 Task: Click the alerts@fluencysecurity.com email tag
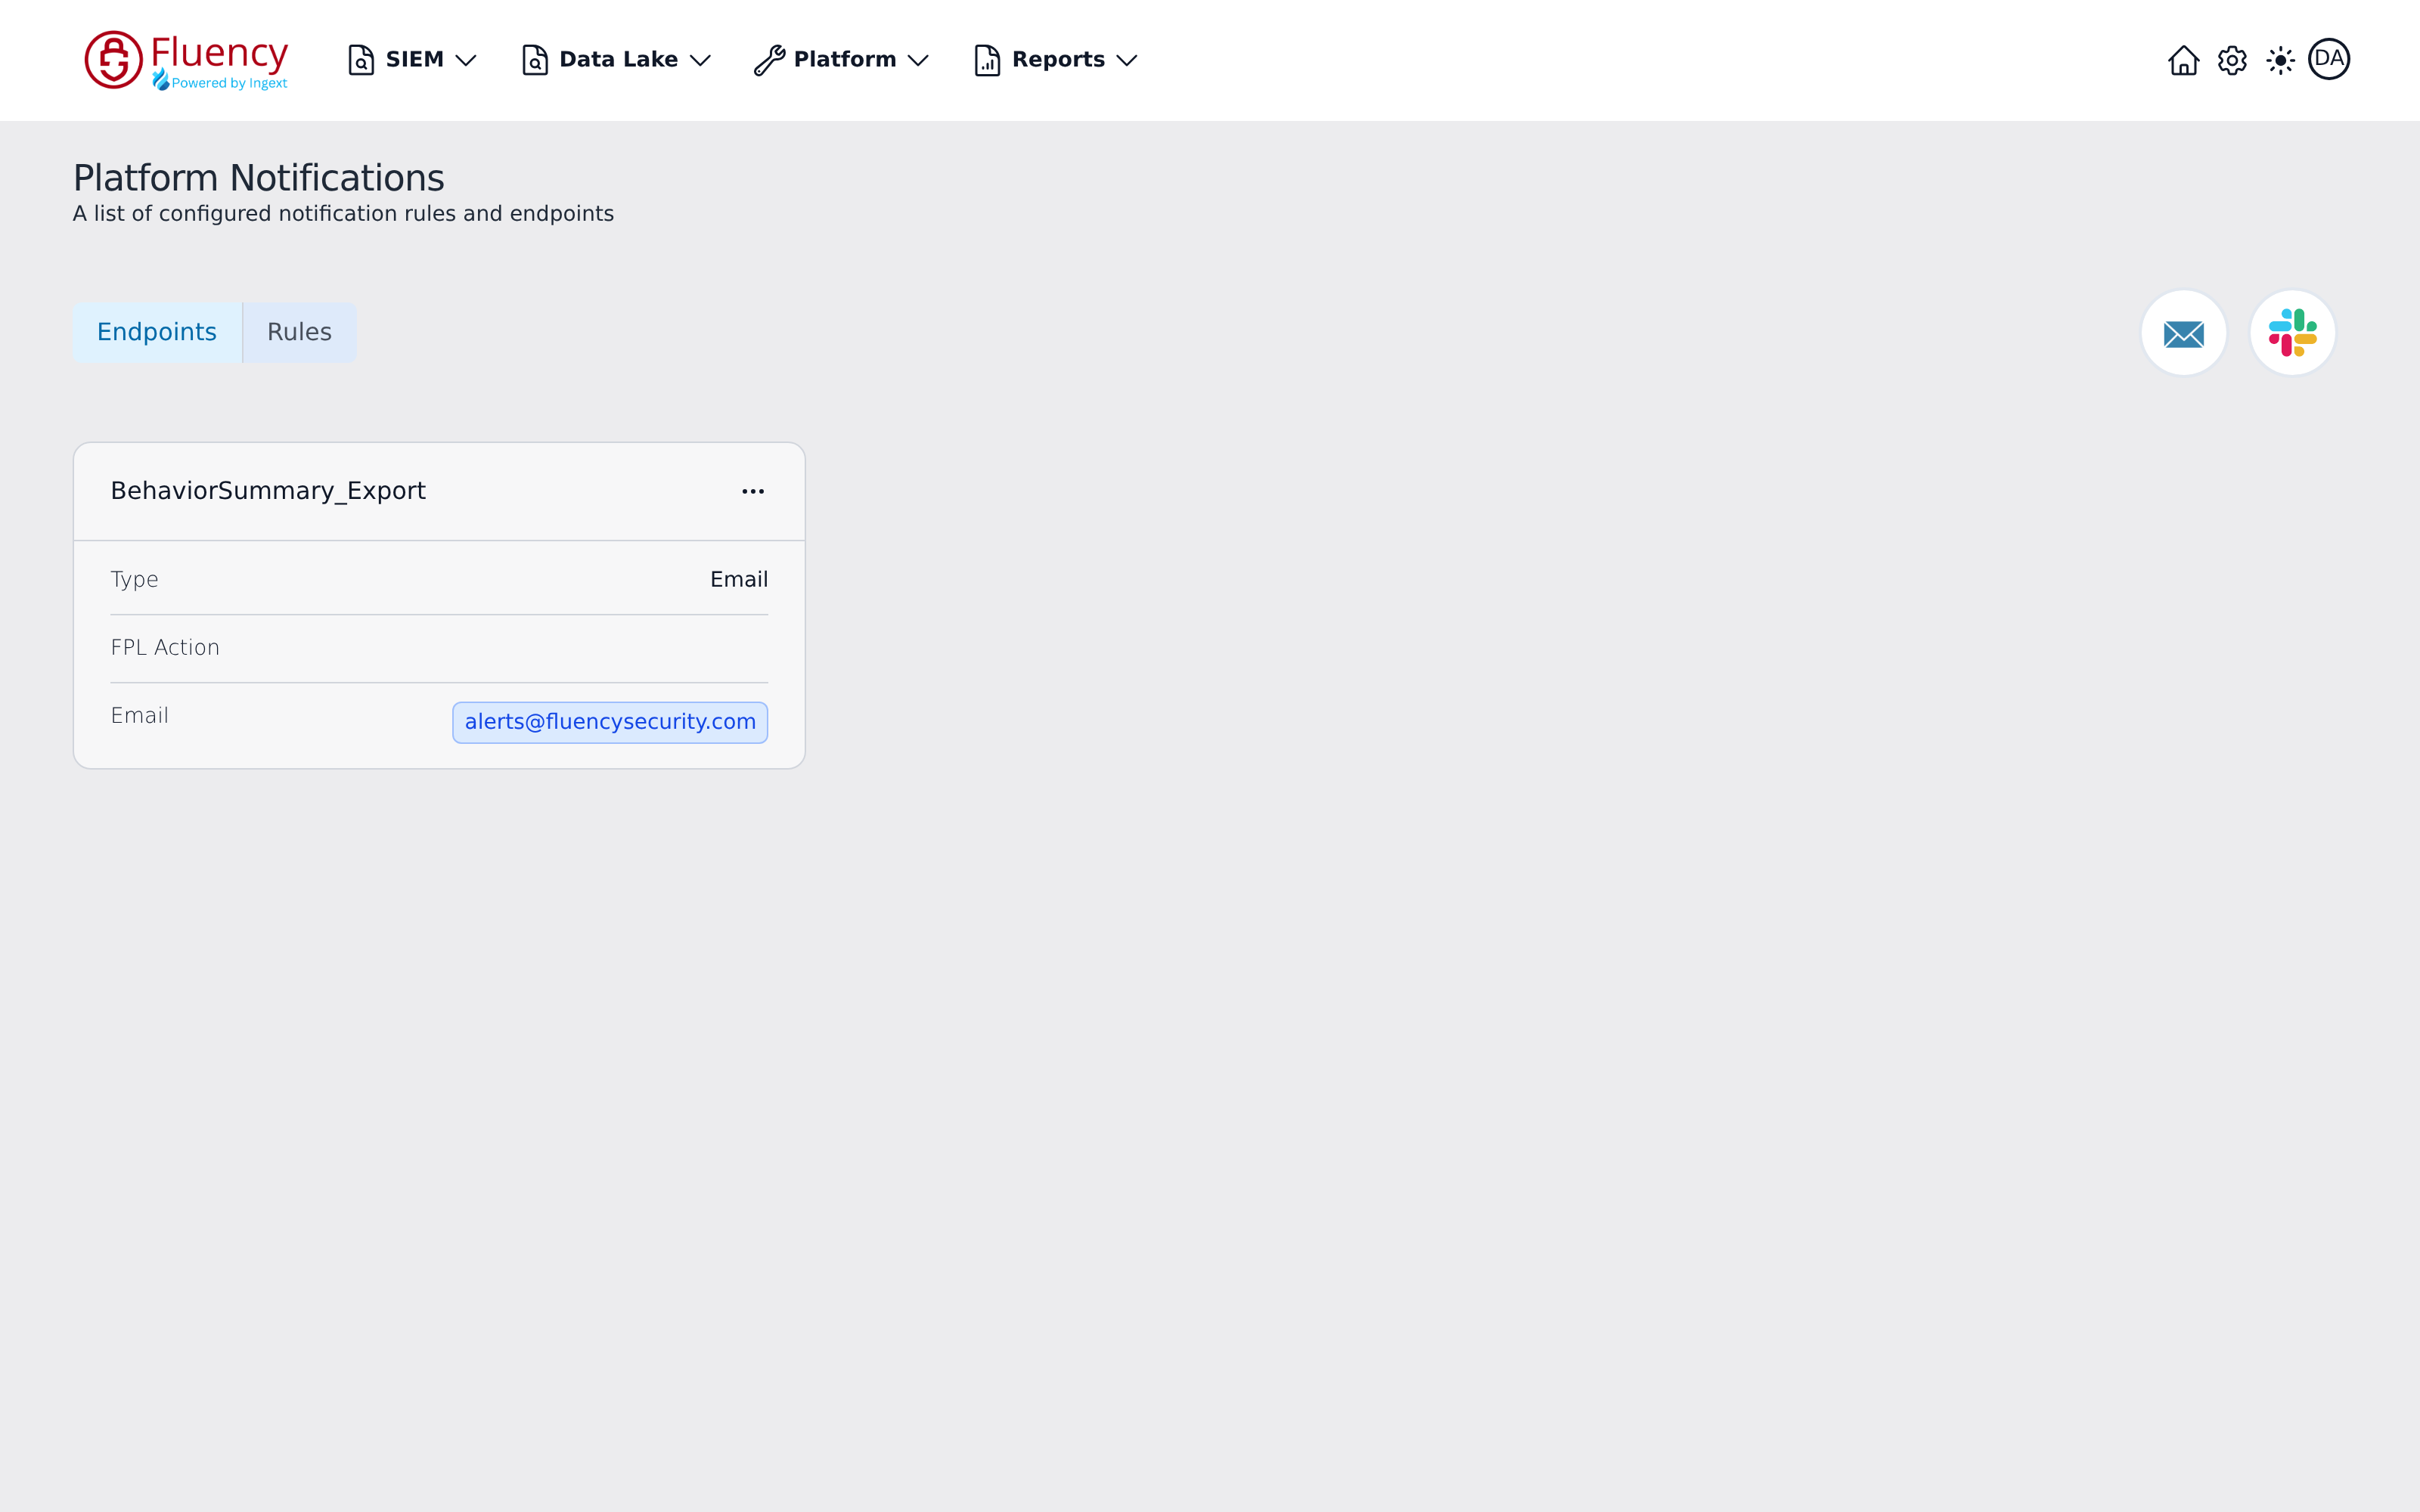tap(610, 722)
